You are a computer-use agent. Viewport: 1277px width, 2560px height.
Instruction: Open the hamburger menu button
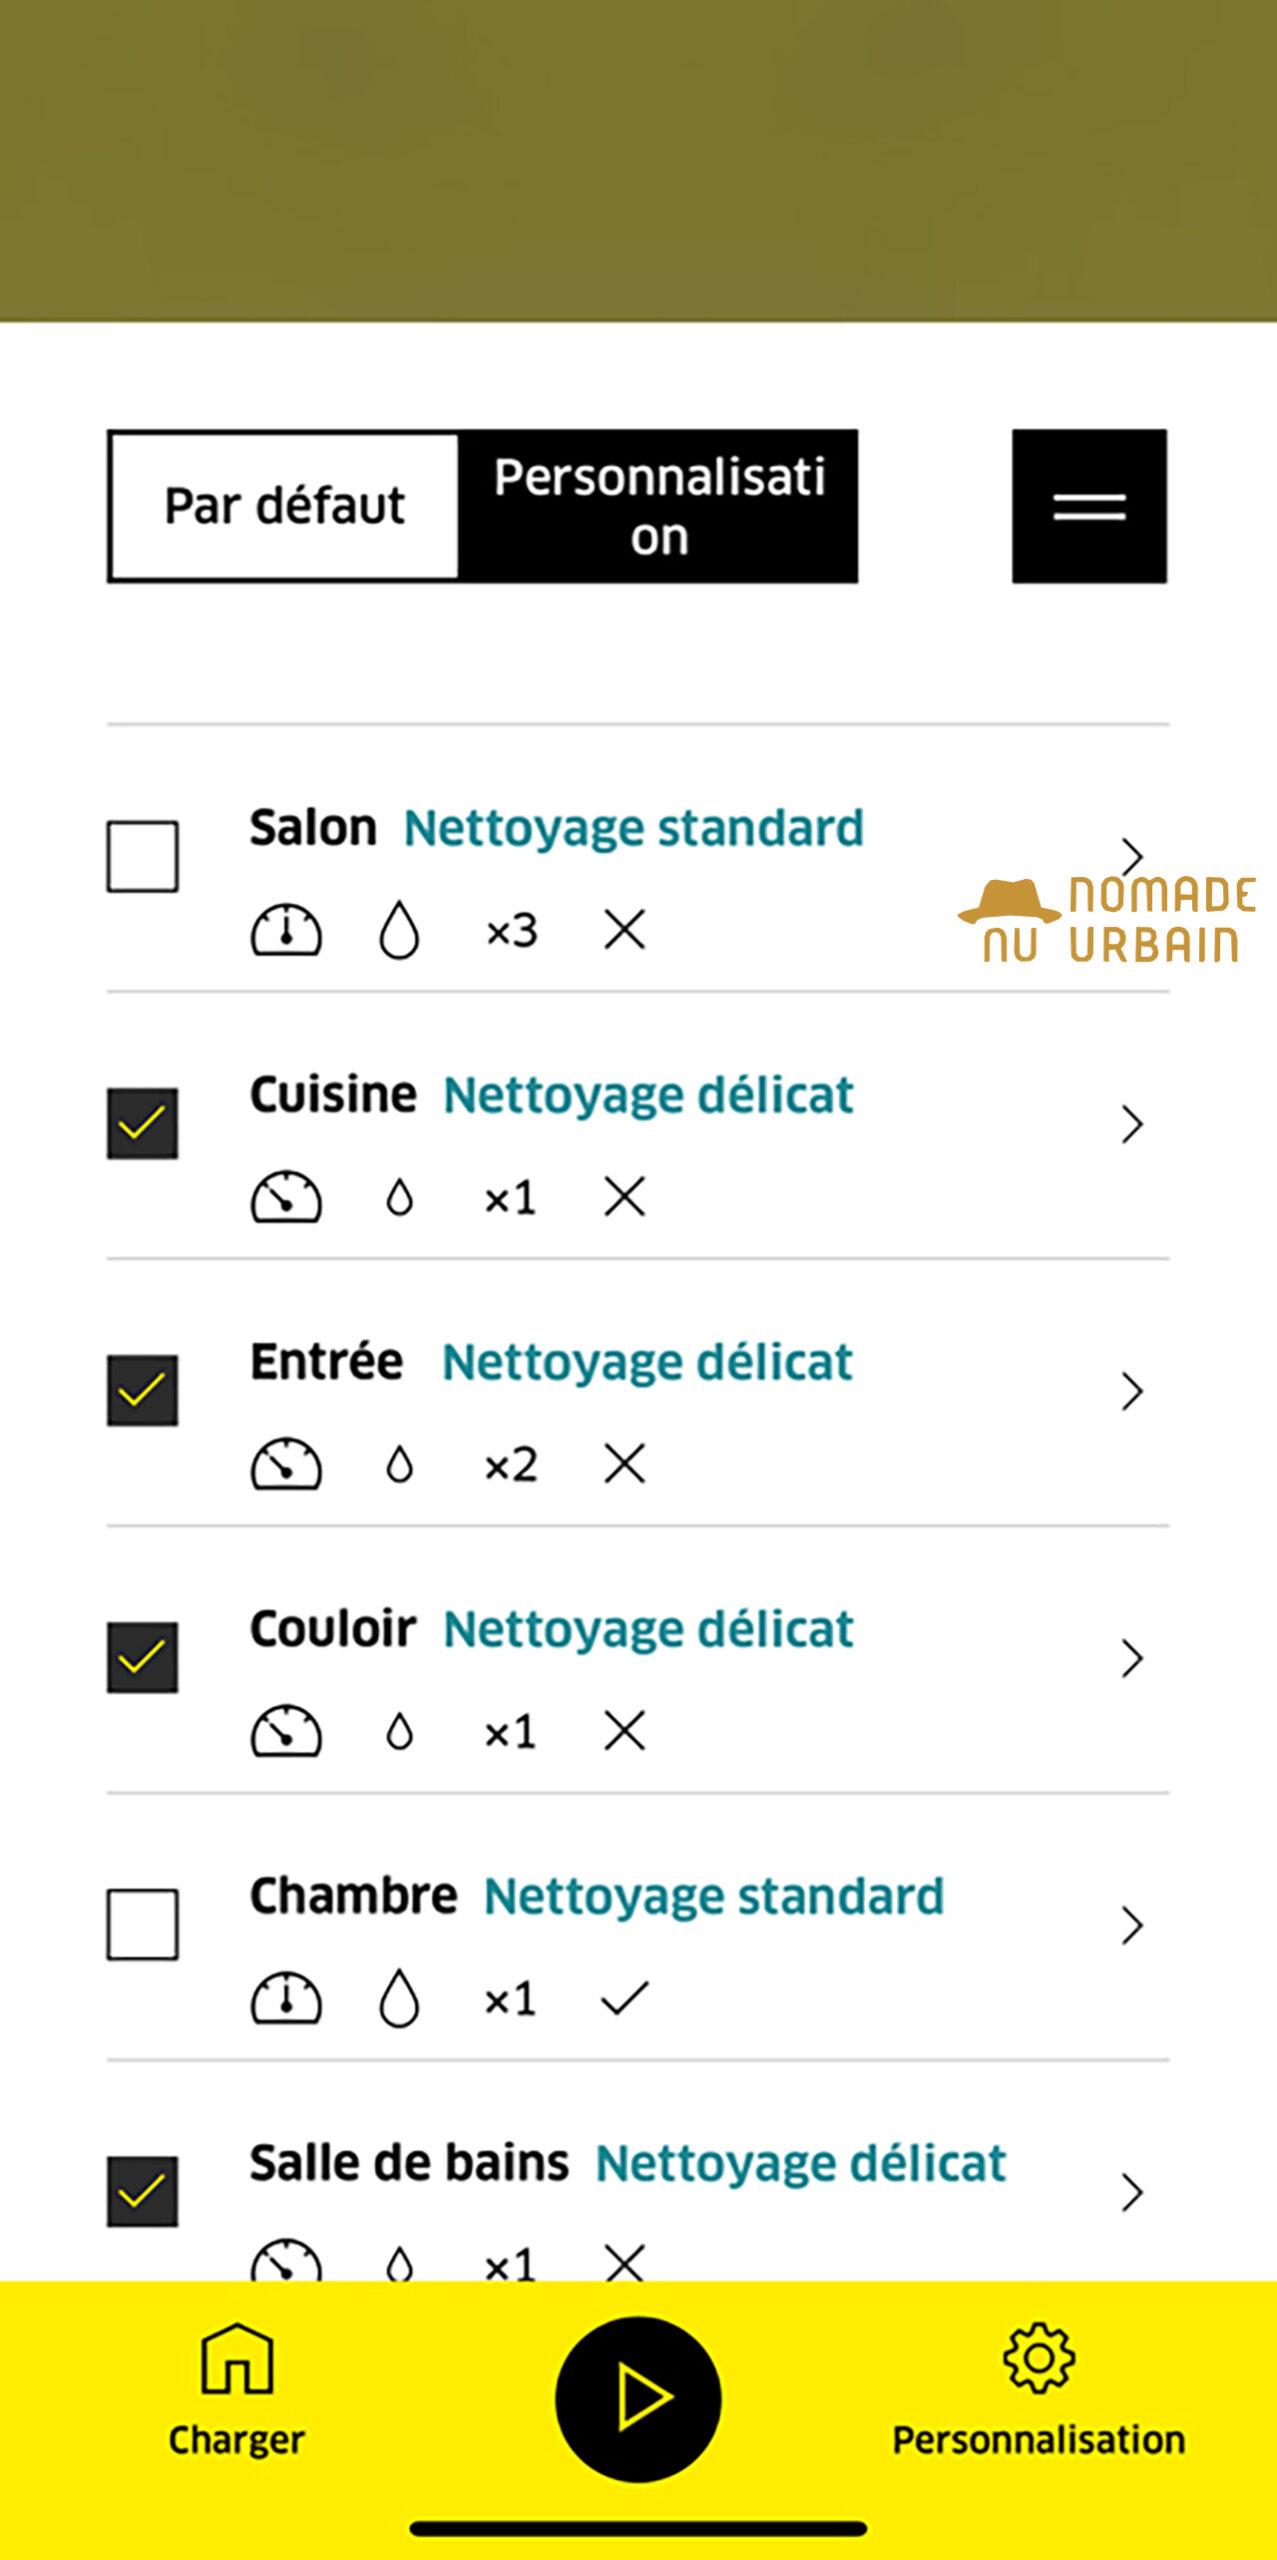point(1089,506)
